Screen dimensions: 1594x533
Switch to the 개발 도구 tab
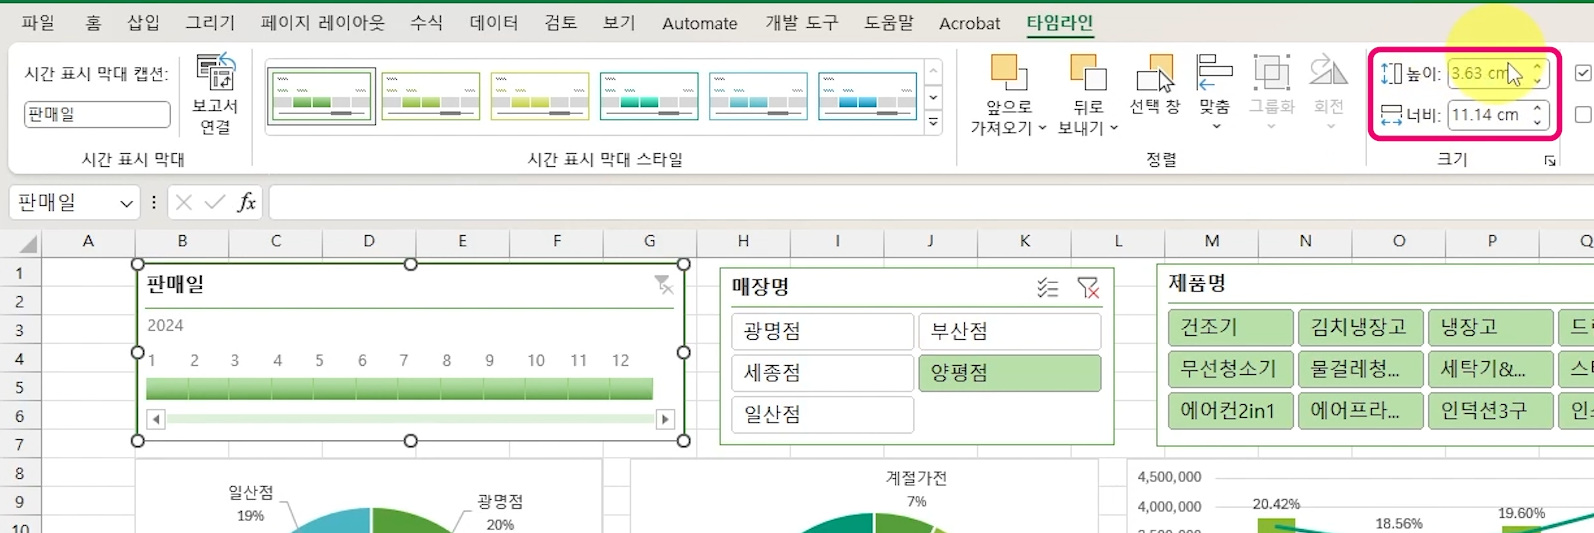pos(802,23)
